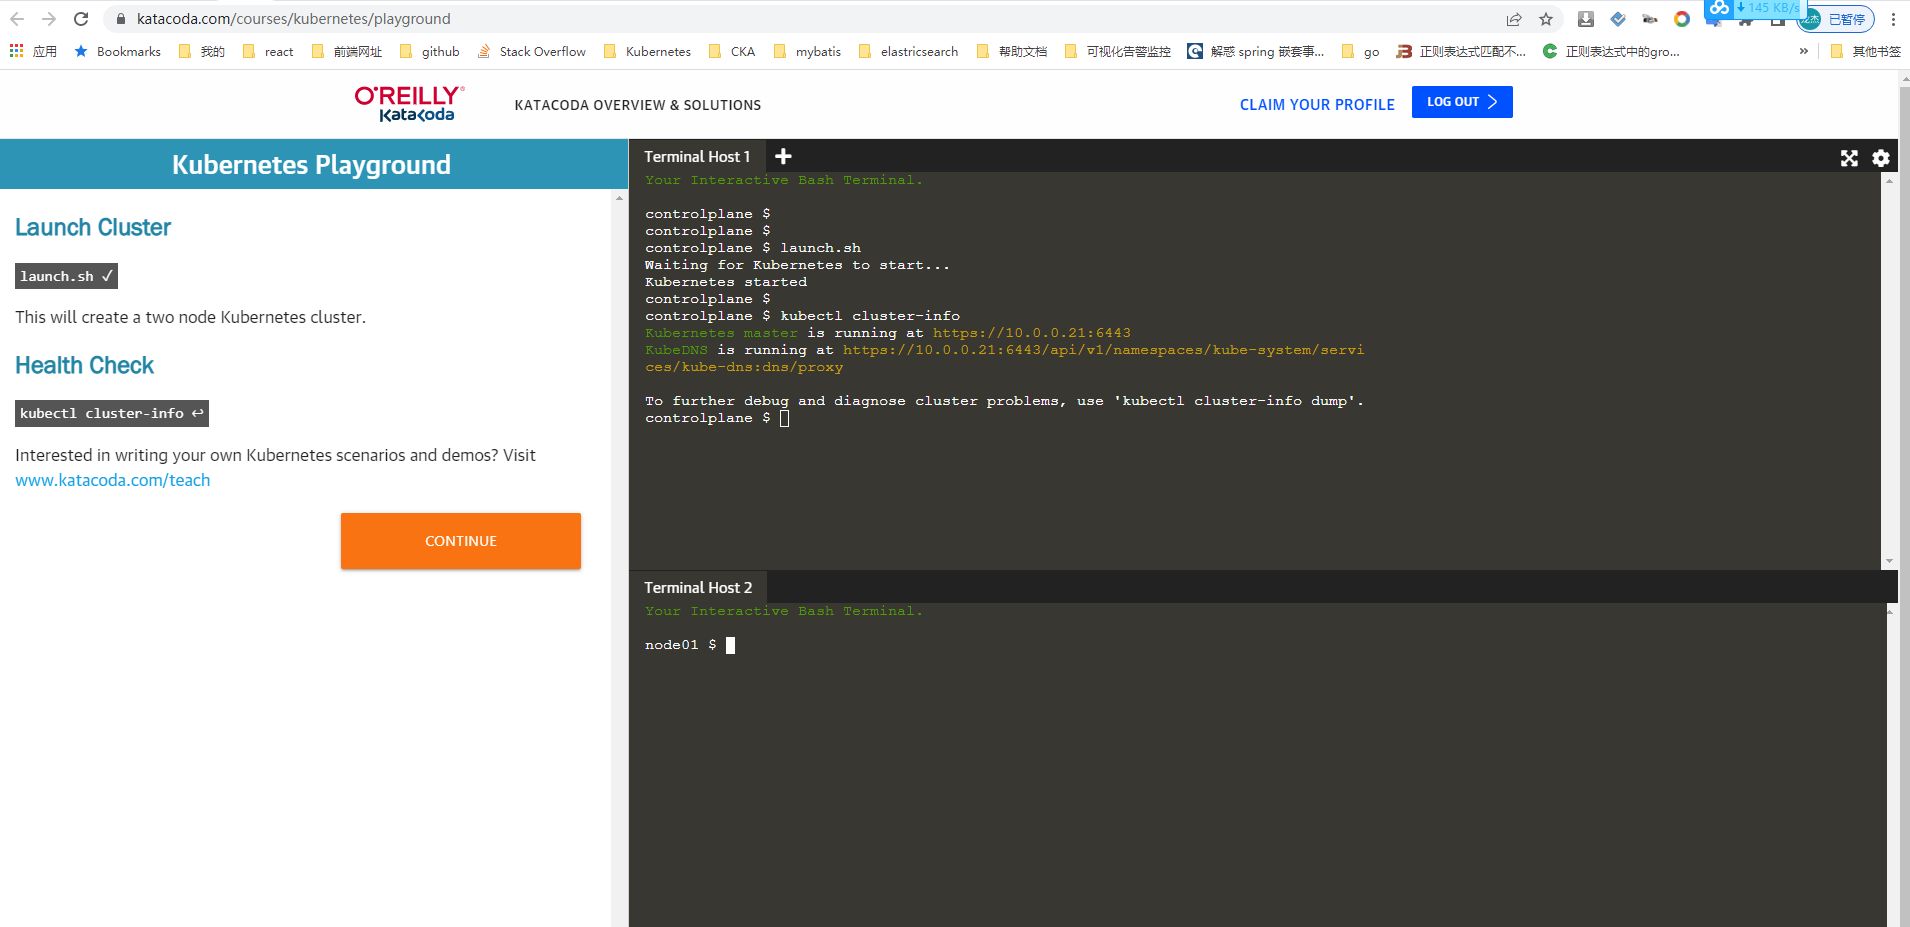Click the Health Check heading

coord(85,366)
